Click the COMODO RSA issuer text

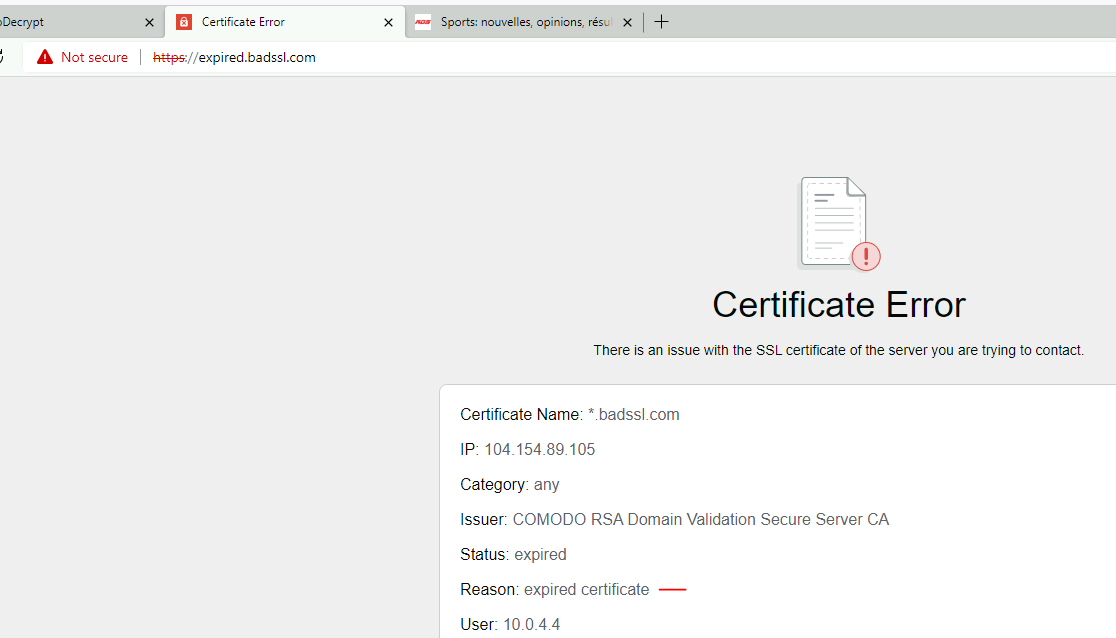point(700,519)
